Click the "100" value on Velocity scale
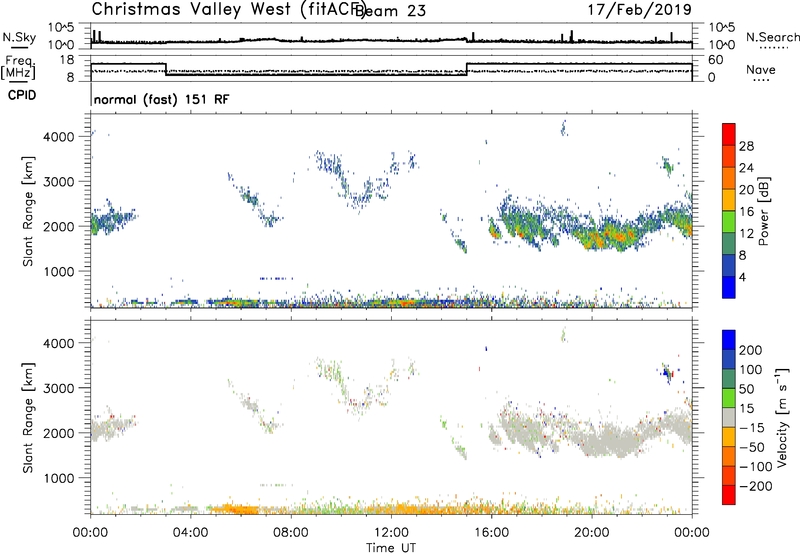800x554 pixels. pyautogui.click(x=751, y=370)
